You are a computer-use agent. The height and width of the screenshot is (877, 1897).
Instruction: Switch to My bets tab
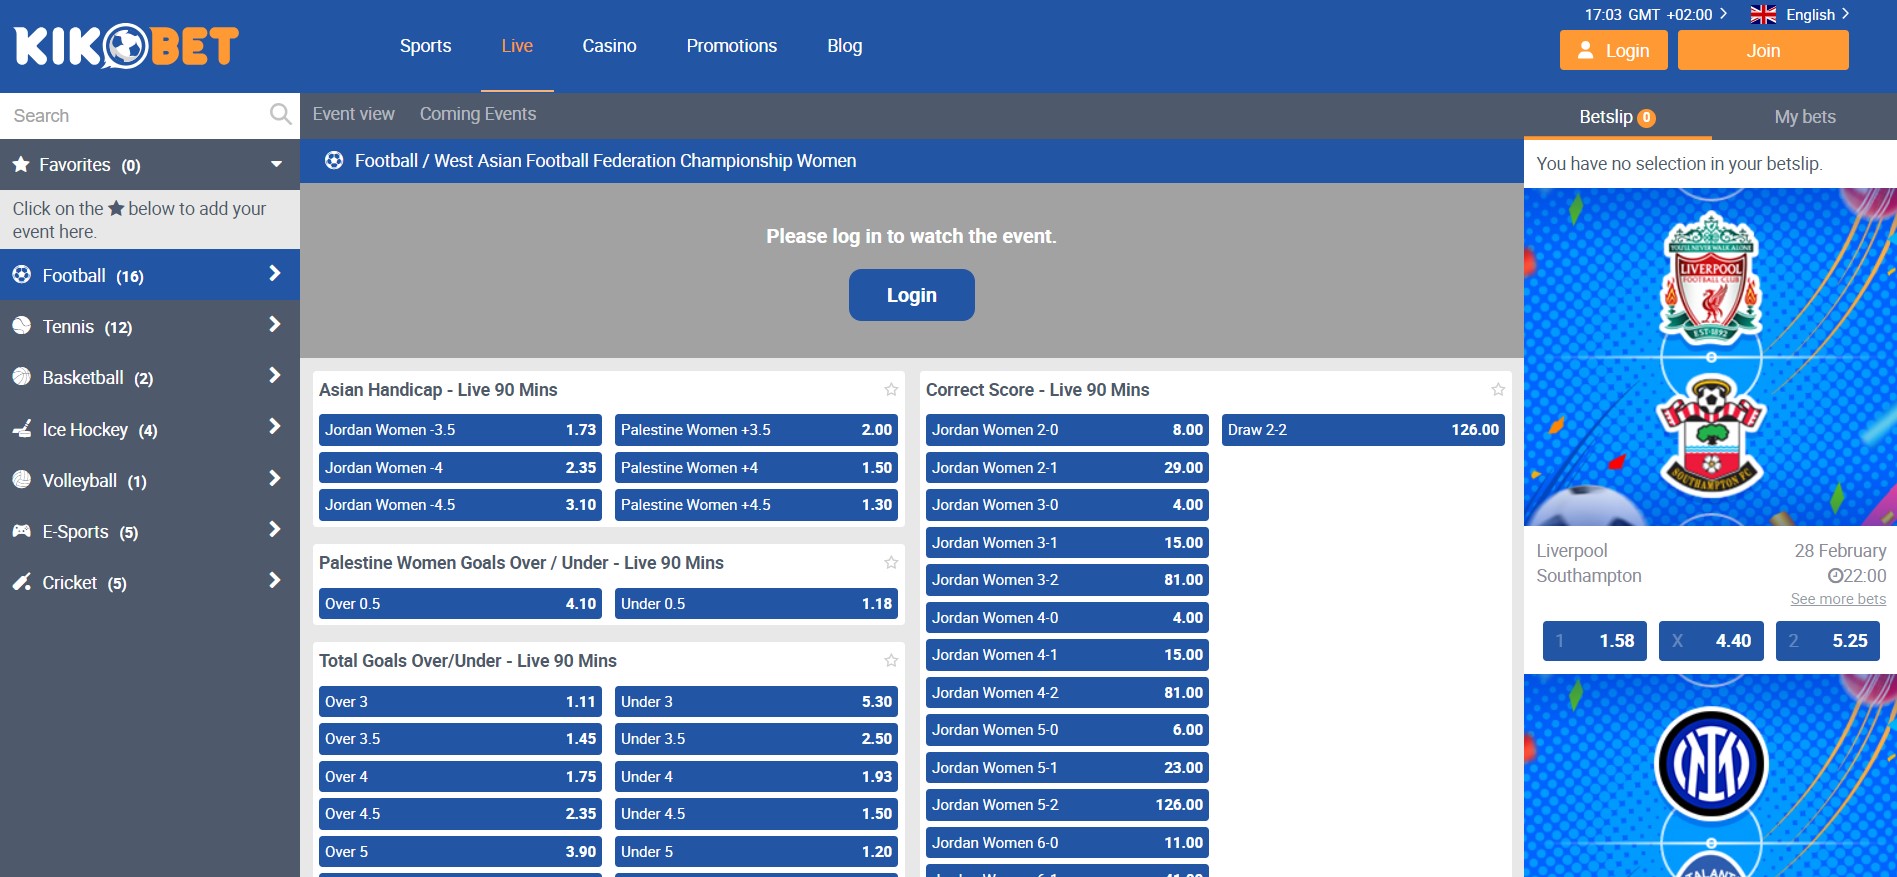(x=1804, y=117)
